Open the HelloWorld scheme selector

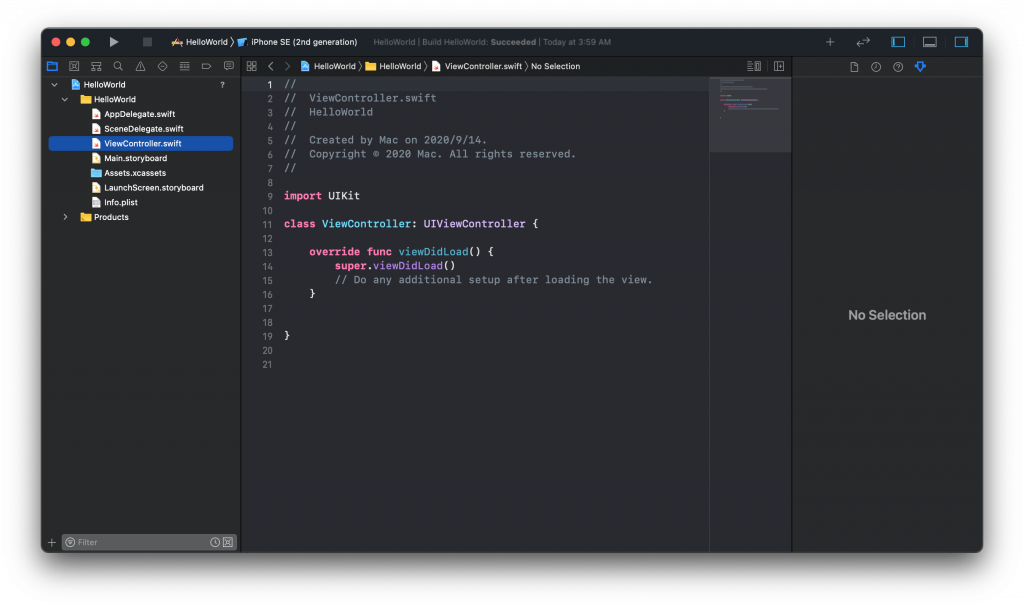pyautogui.click(x=199, y=42)
